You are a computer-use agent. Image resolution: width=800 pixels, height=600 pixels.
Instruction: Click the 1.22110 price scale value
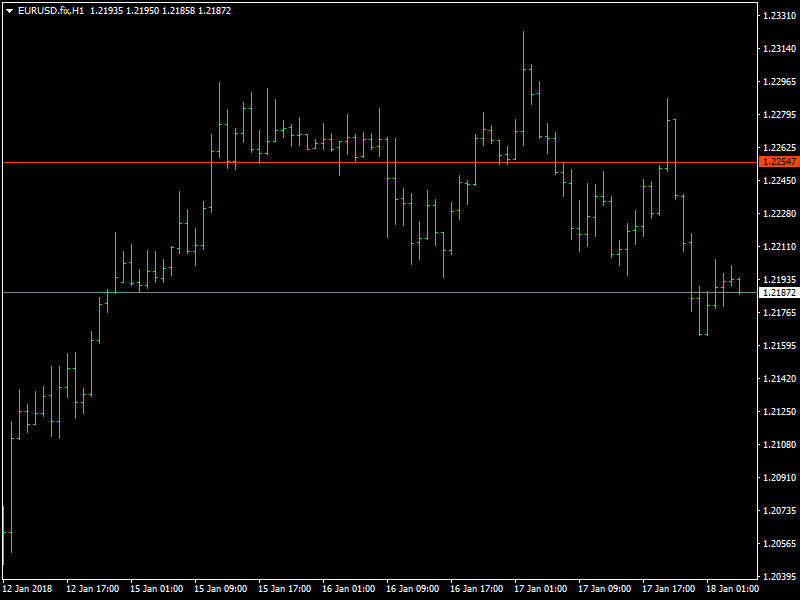point(779,246)
